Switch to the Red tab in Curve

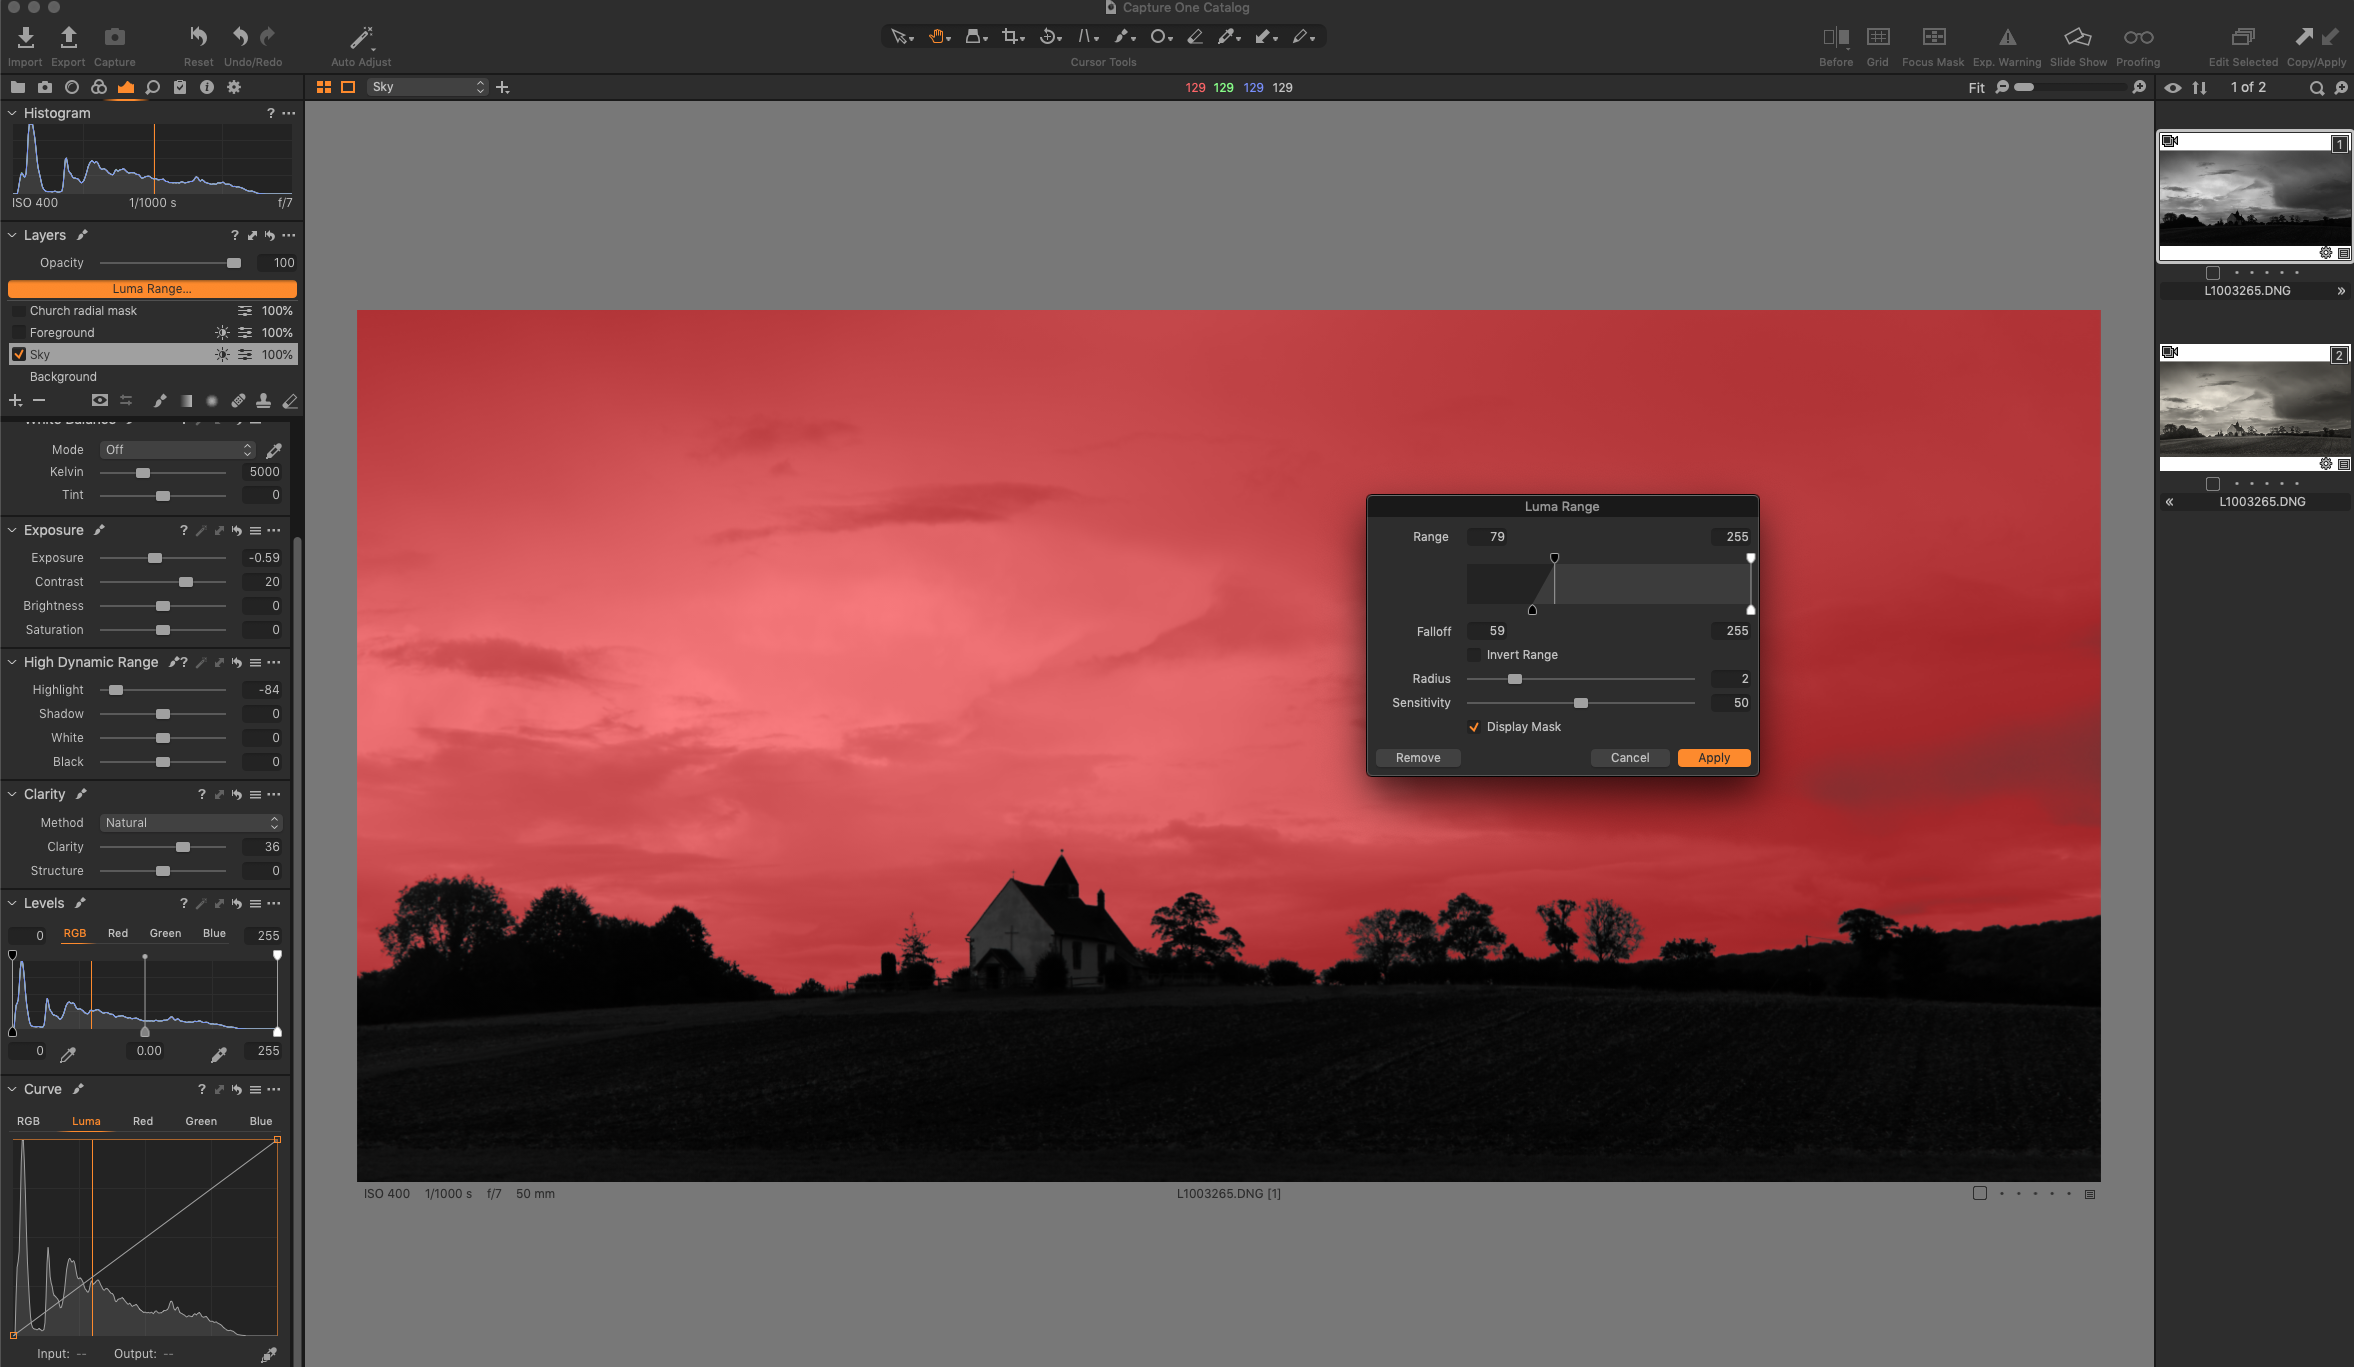[143, 1121]
